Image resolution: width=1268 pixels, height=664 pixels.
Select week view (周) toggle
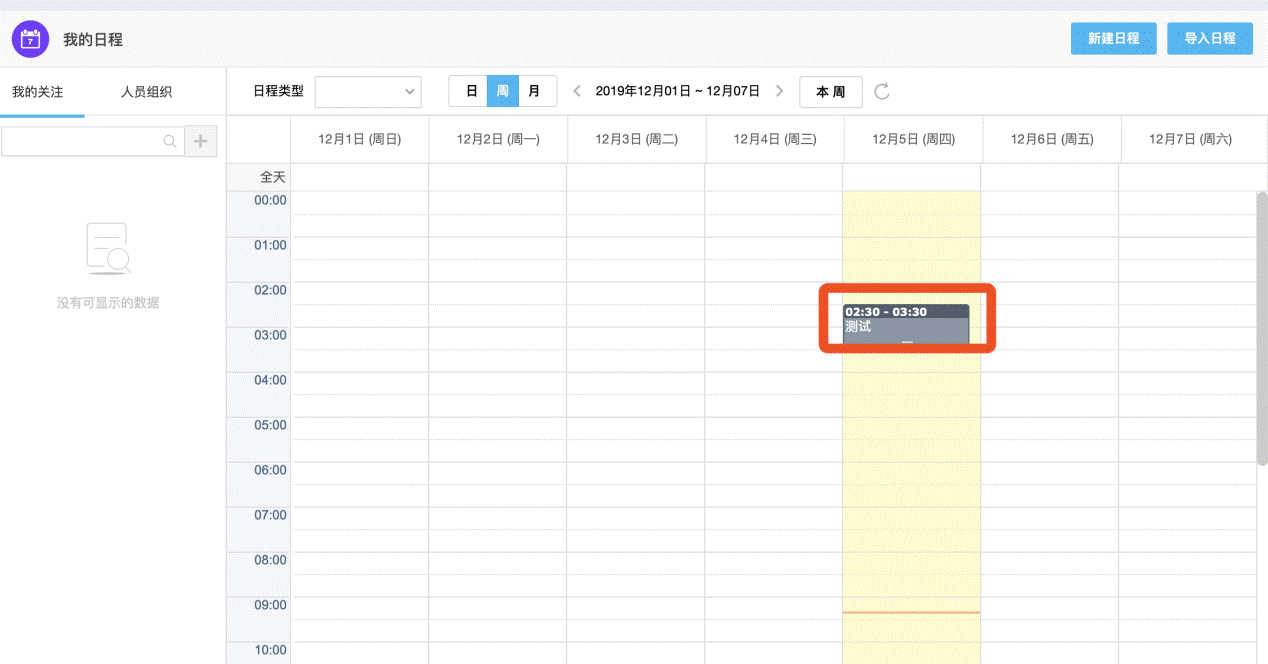[503, 91]
